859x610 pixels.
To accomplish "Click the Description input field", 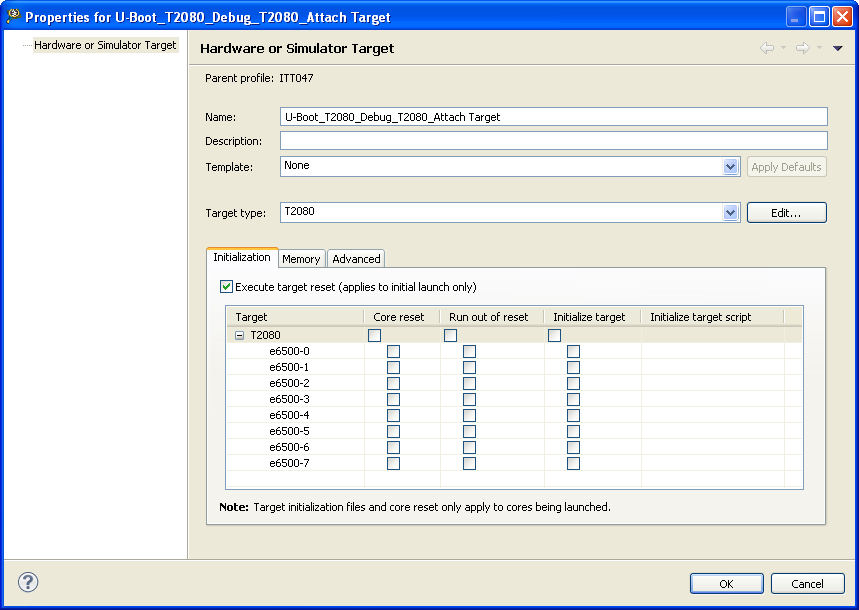I will pos(553,141).
